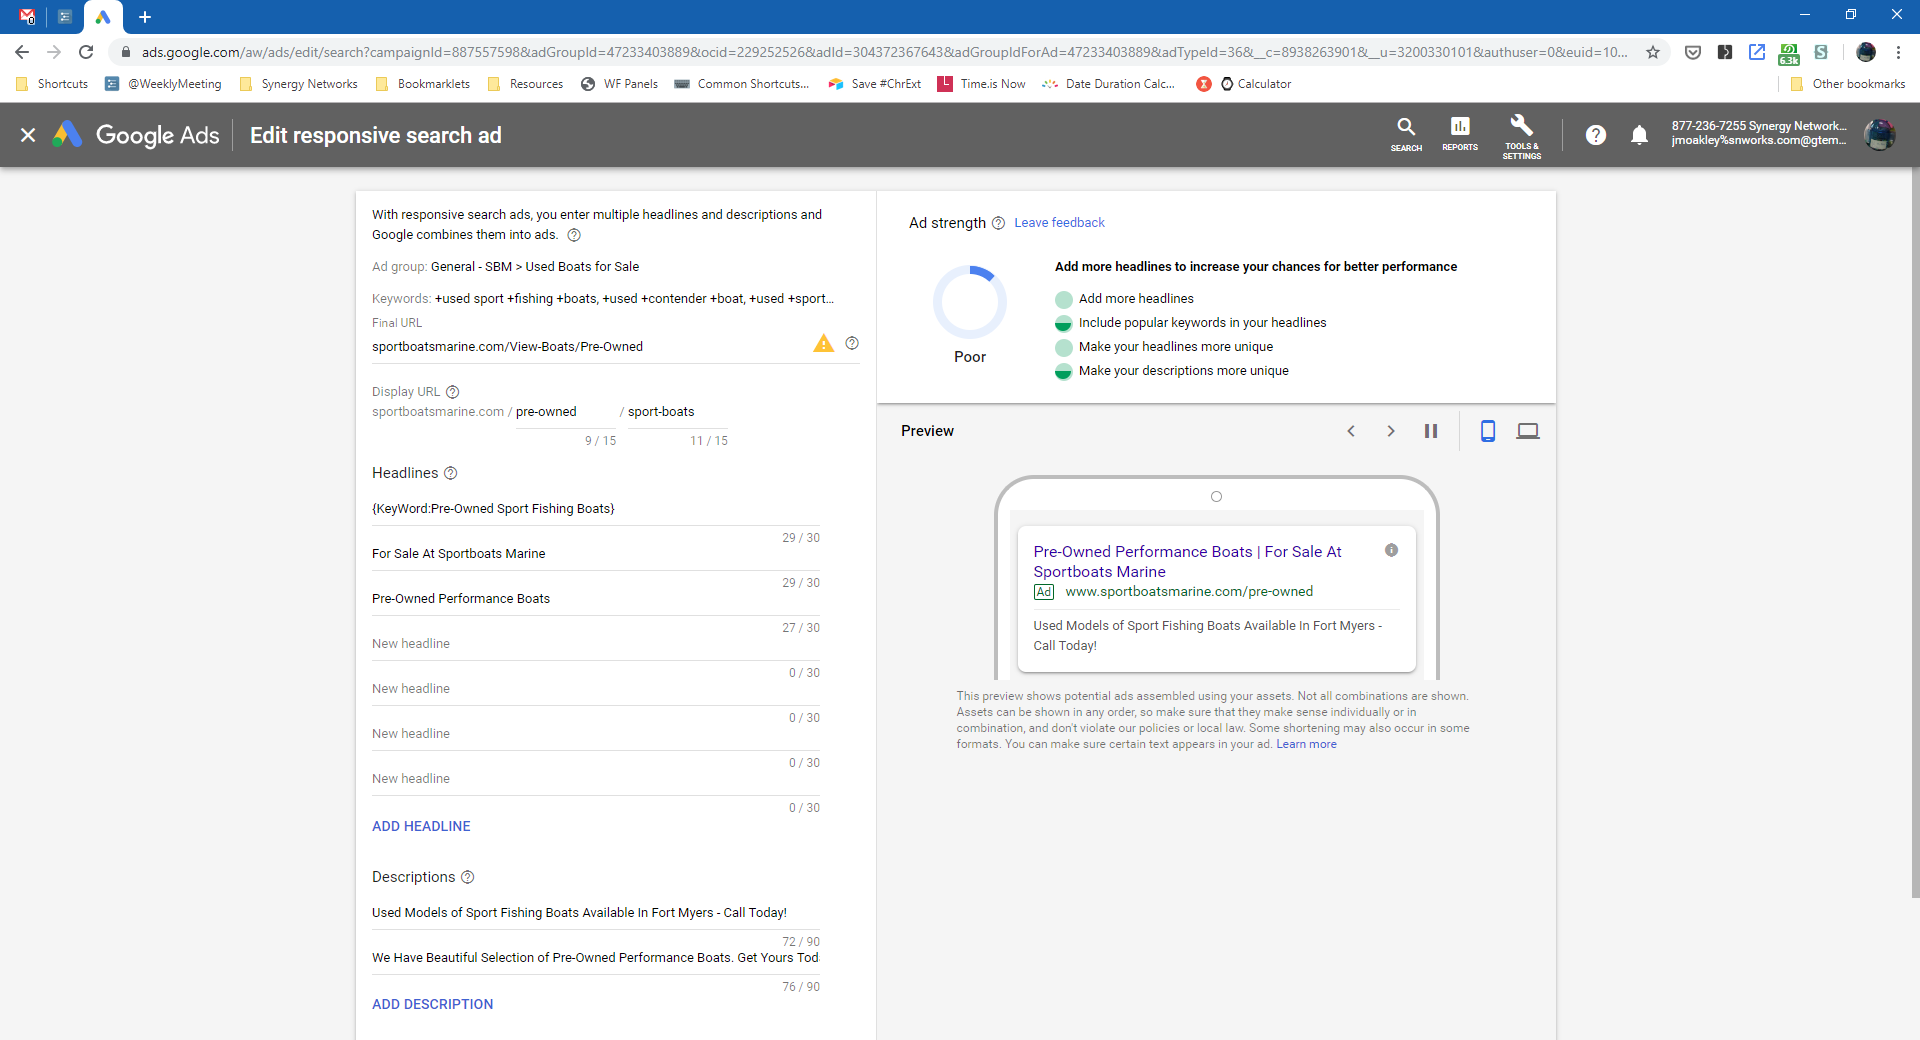Image resolution: width=1920 pixels, height=1040 pixels.
Task: Bookmark this page with the star icon
Action: (x=1653, y=52)
